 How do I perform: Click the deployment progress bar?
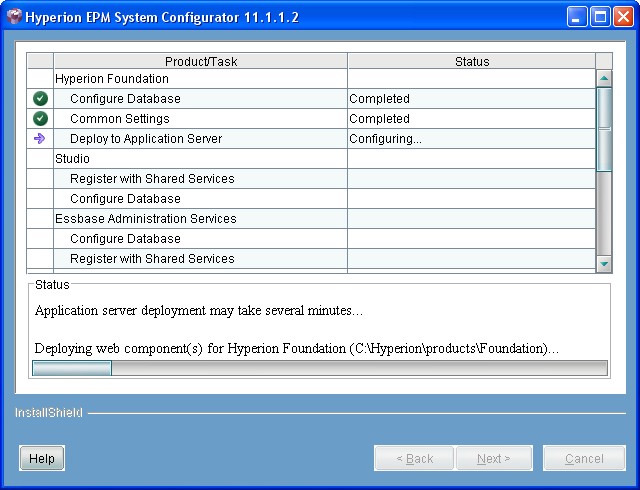[319, 368]
